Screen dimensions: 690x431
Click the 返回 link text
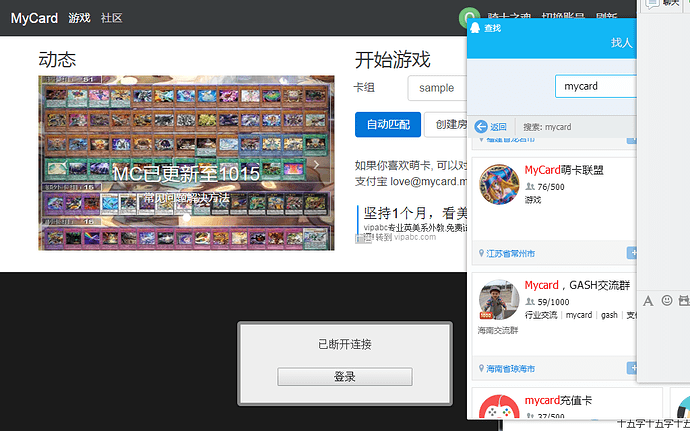(498, 127)
